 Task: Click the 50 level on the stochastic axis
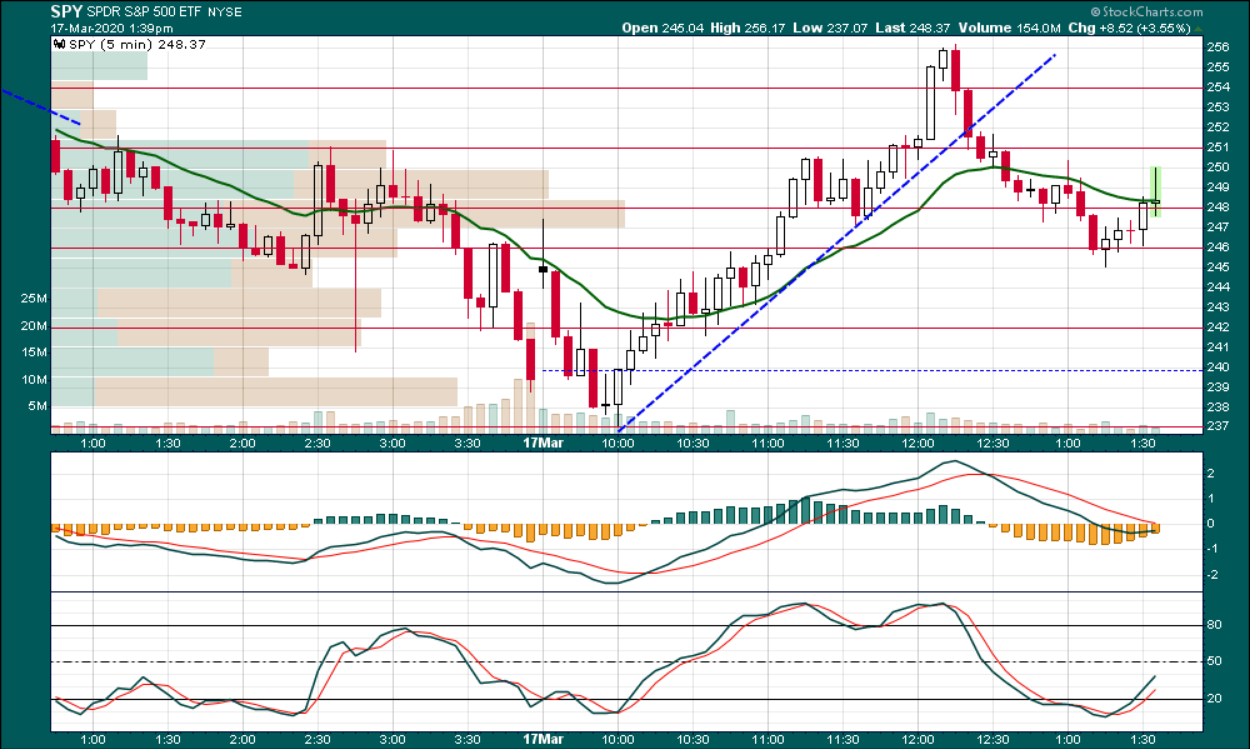tap(1215, 662)
